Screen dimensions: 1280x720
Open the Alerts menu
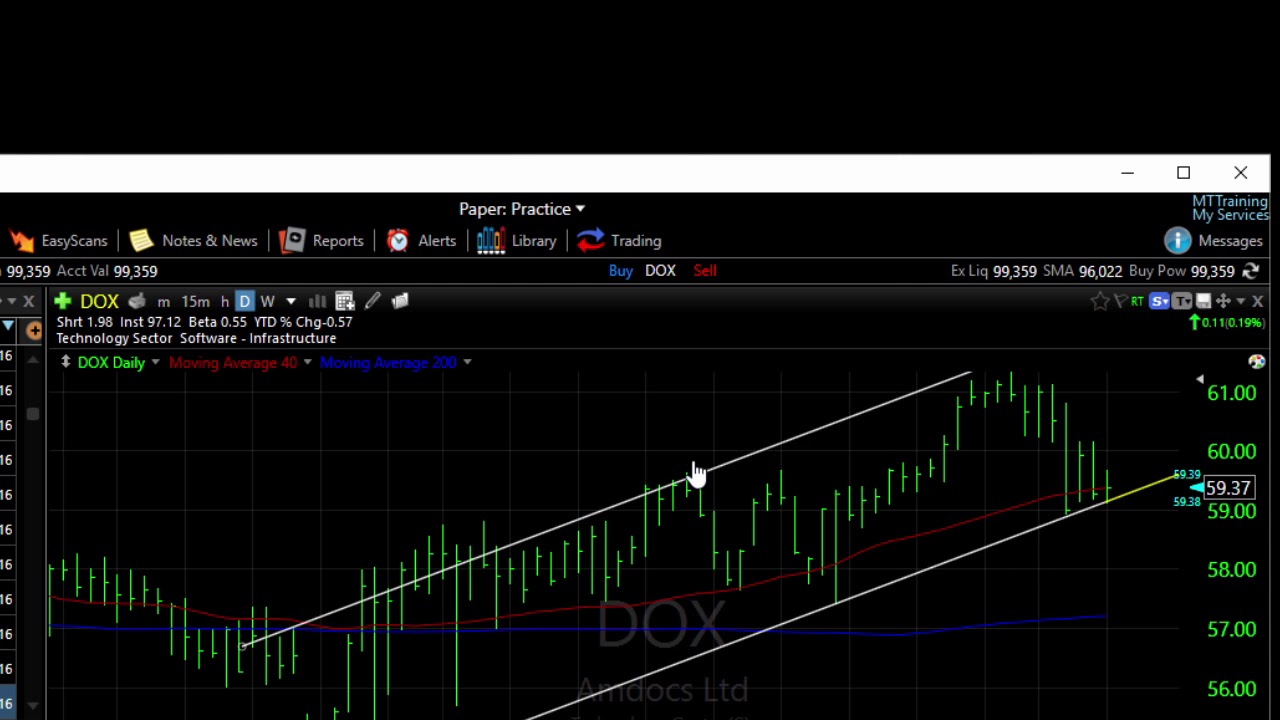click(x=421, y=241)
